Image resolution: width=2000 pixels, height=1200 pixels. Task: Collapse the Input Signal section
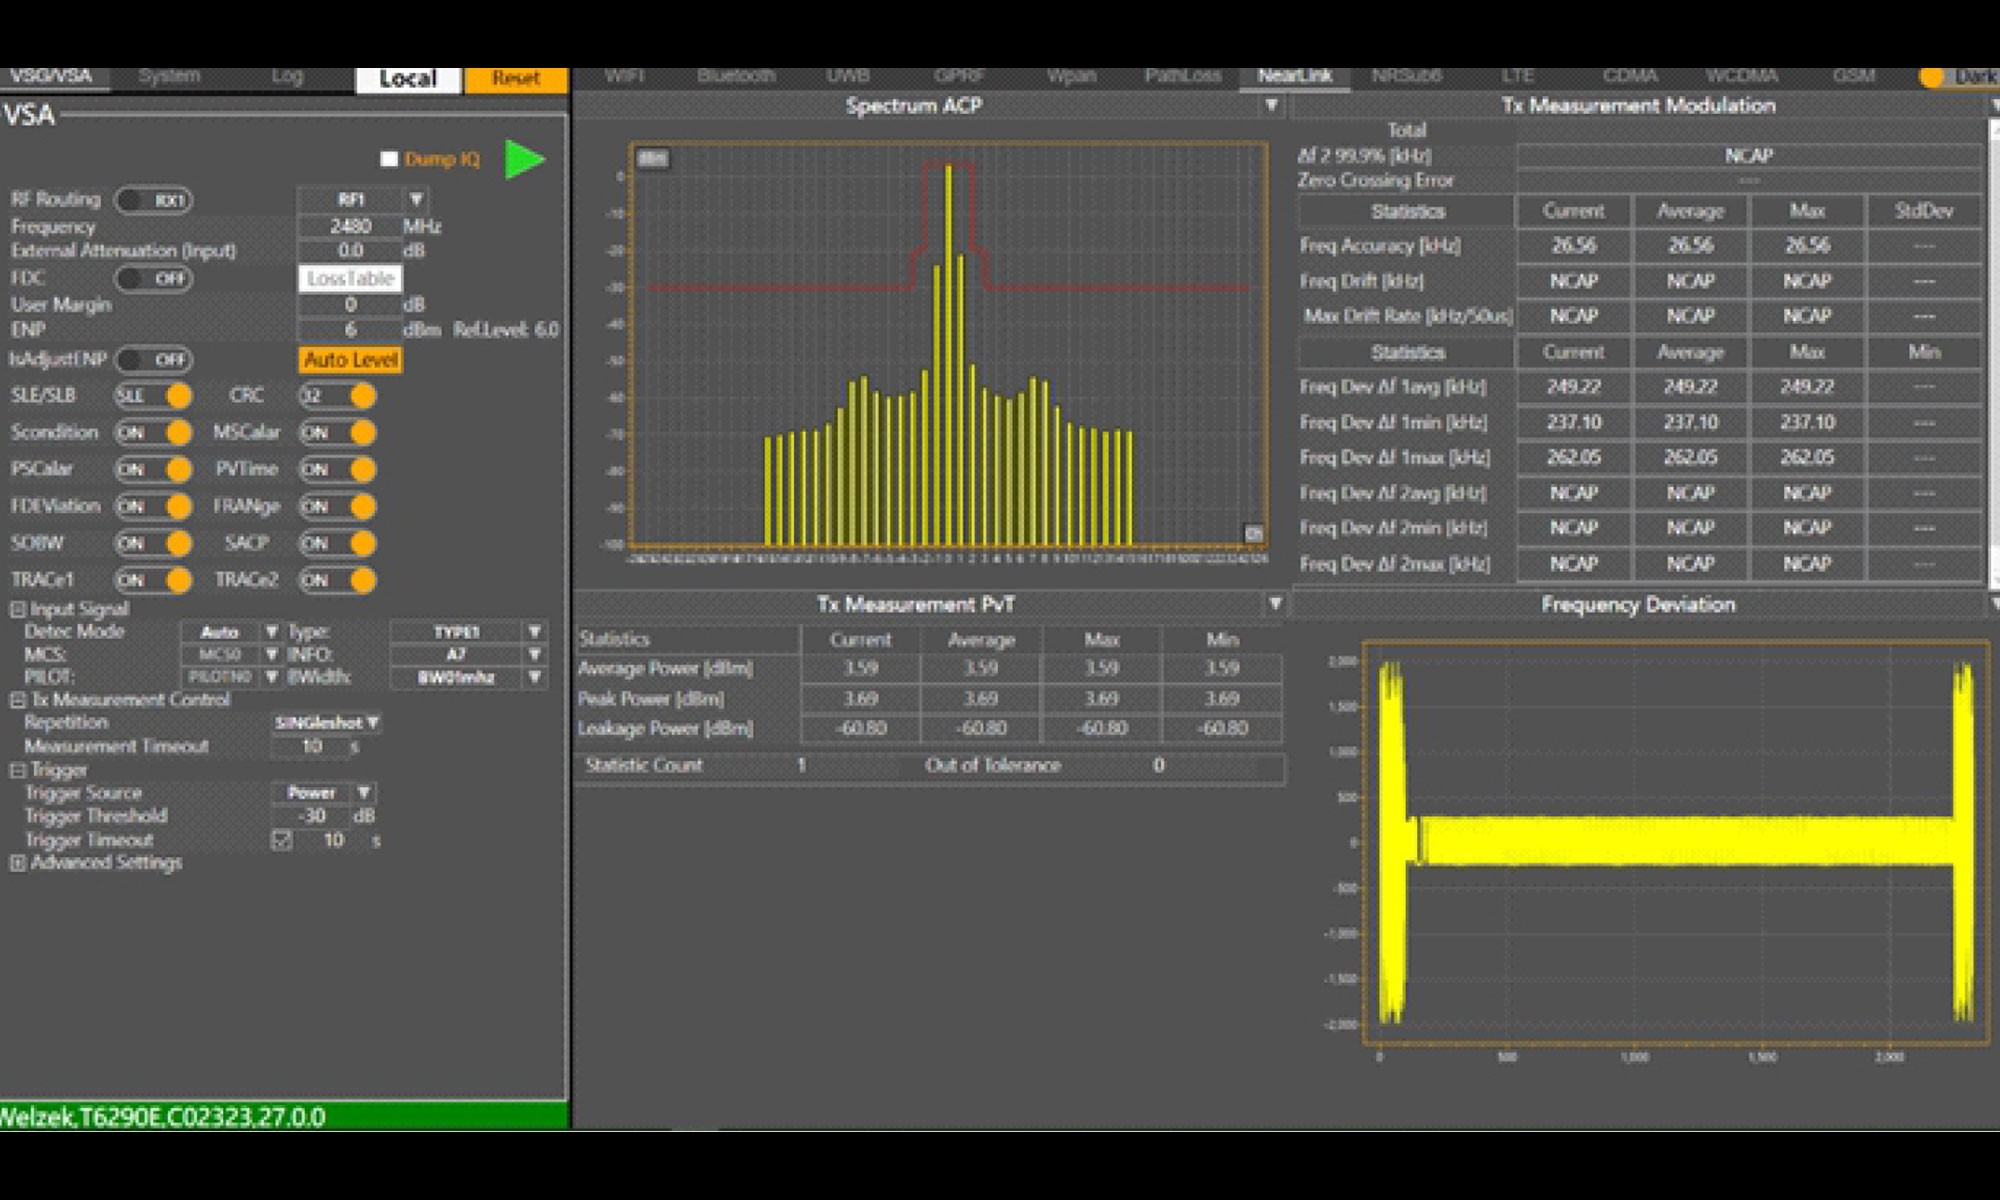tap(18, 609)
